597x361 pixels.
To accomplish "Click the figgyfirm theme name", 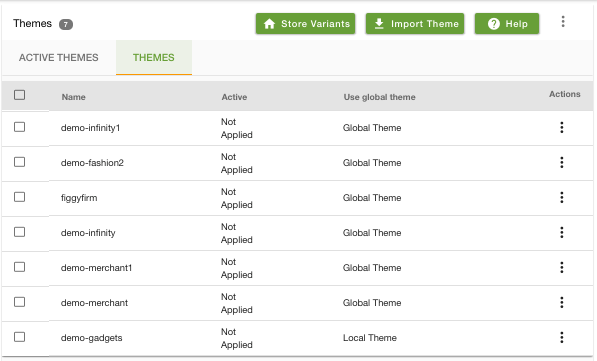I will 79,198.
